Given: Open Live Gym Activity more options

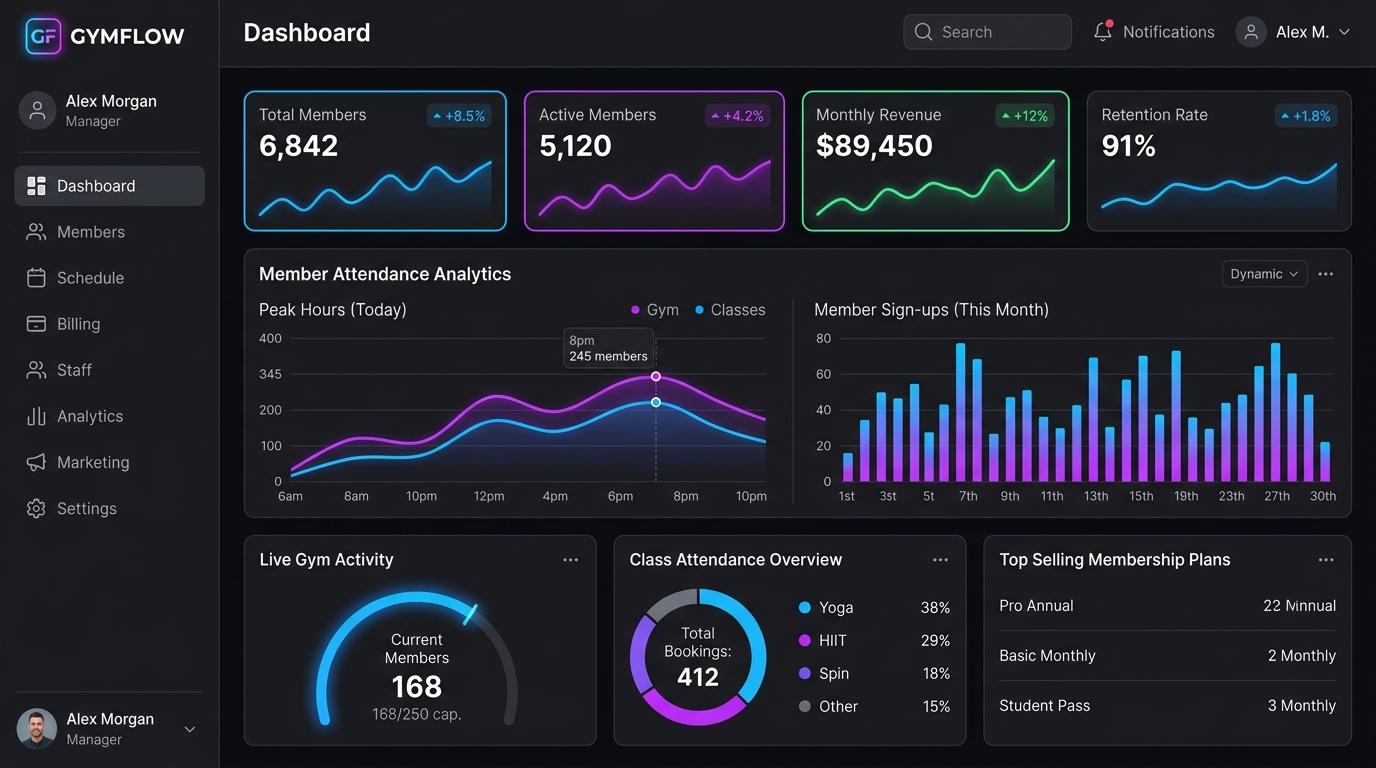Looking at the screenshot, I should [571, 560].
